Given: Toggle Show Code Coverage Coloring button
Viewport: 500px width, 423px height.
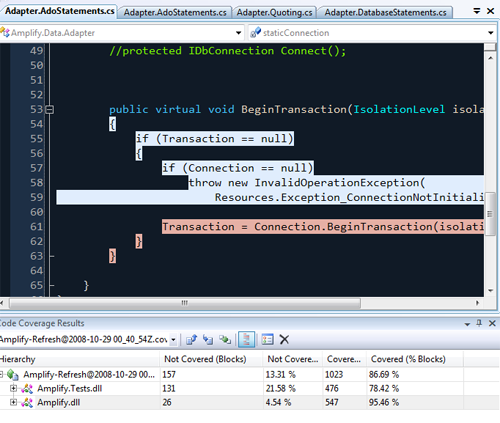Looking at the screenshot, I should coord(246,340).
